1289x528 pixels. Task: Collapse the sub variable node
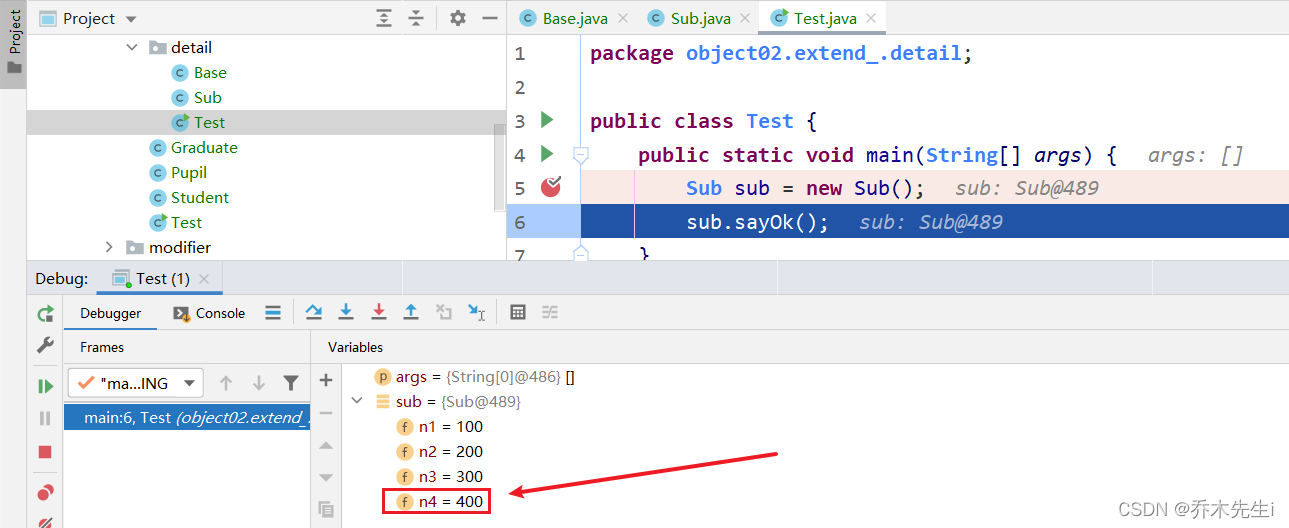point(356,401)
